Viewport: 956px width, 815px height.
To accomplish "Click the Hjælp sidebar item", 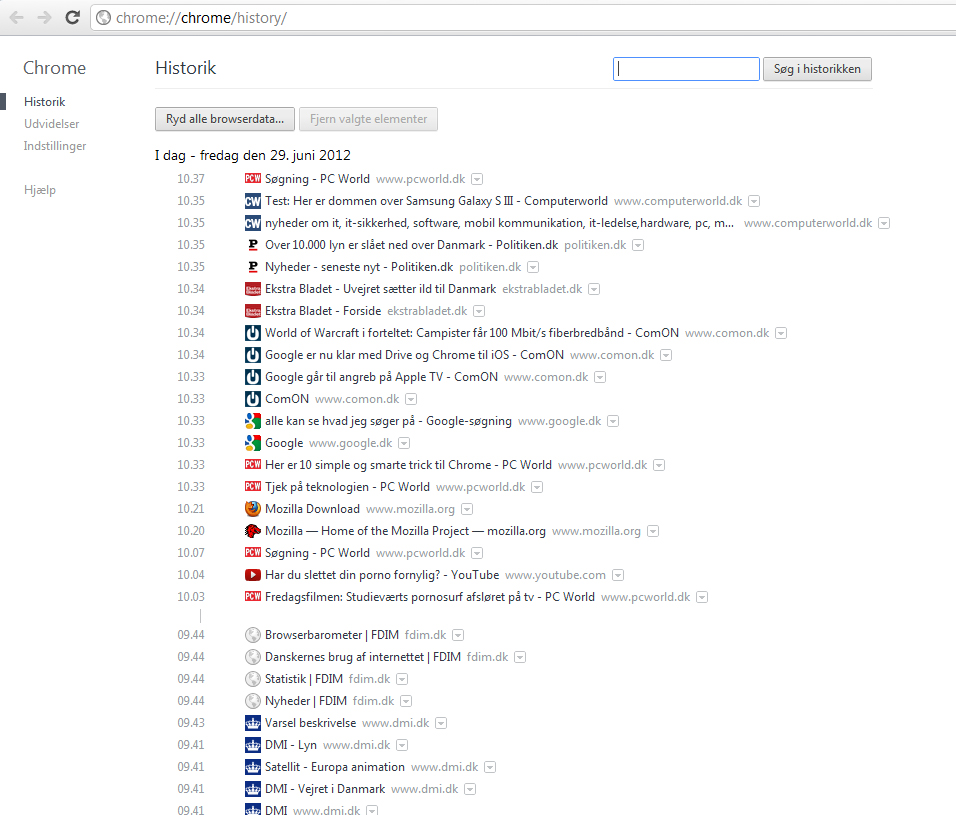I will [40, 190].
